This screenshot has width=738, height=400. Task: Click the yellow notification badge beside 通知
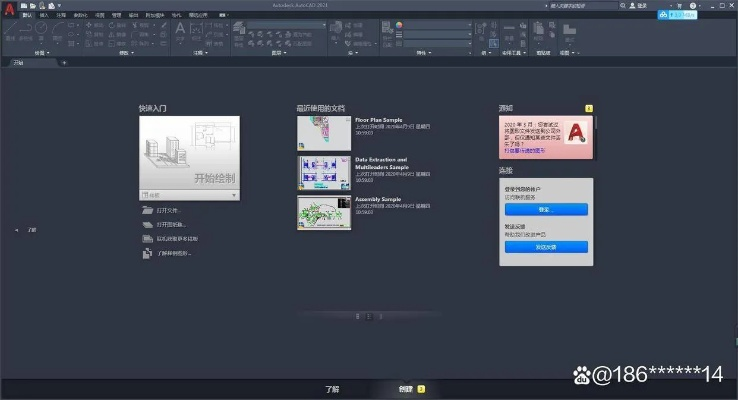pyautogui.click(x=589, y=108)
